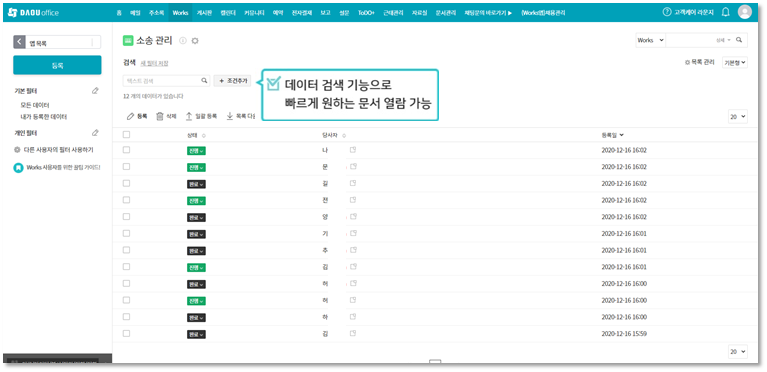
Task: Click the top-right Works search input
Action: point(690,40)
